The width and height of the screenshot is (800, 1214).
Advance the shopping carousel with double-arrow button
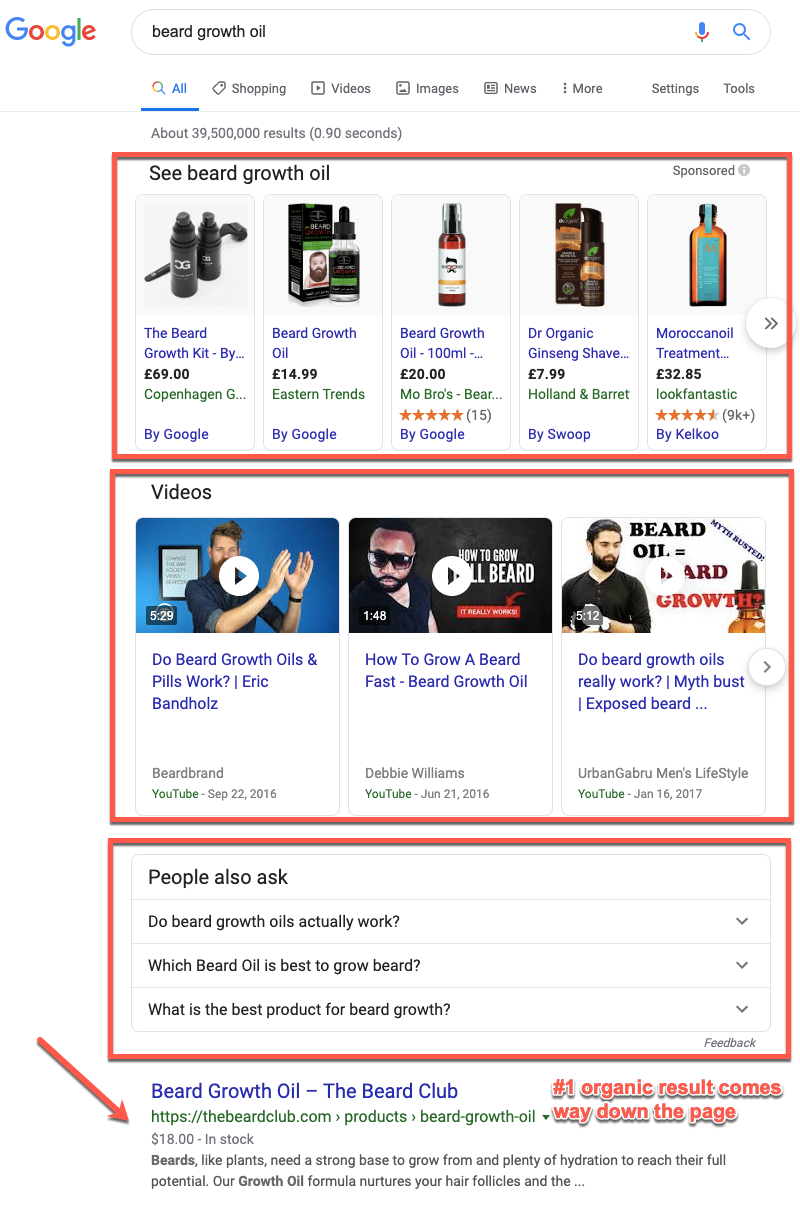(x=770, y=323)
